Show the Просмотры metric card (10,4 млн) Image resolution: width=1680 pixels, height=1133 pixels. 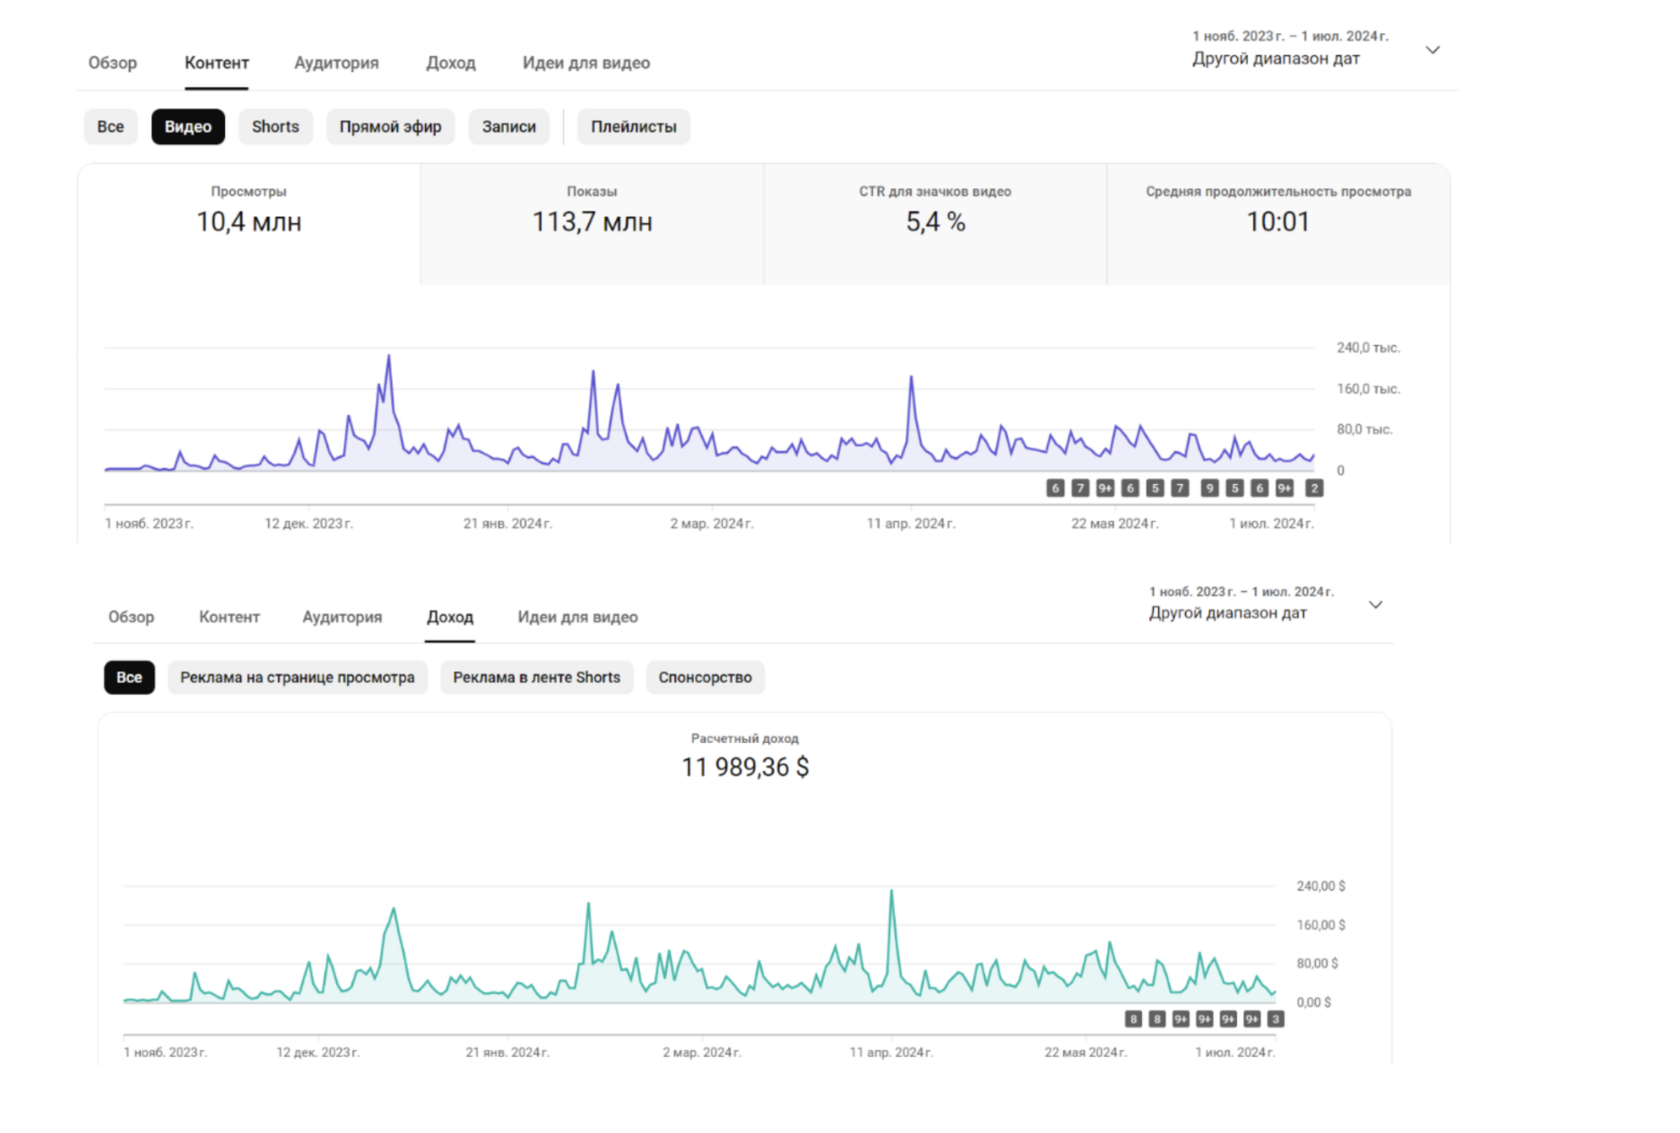click(249, 224)
